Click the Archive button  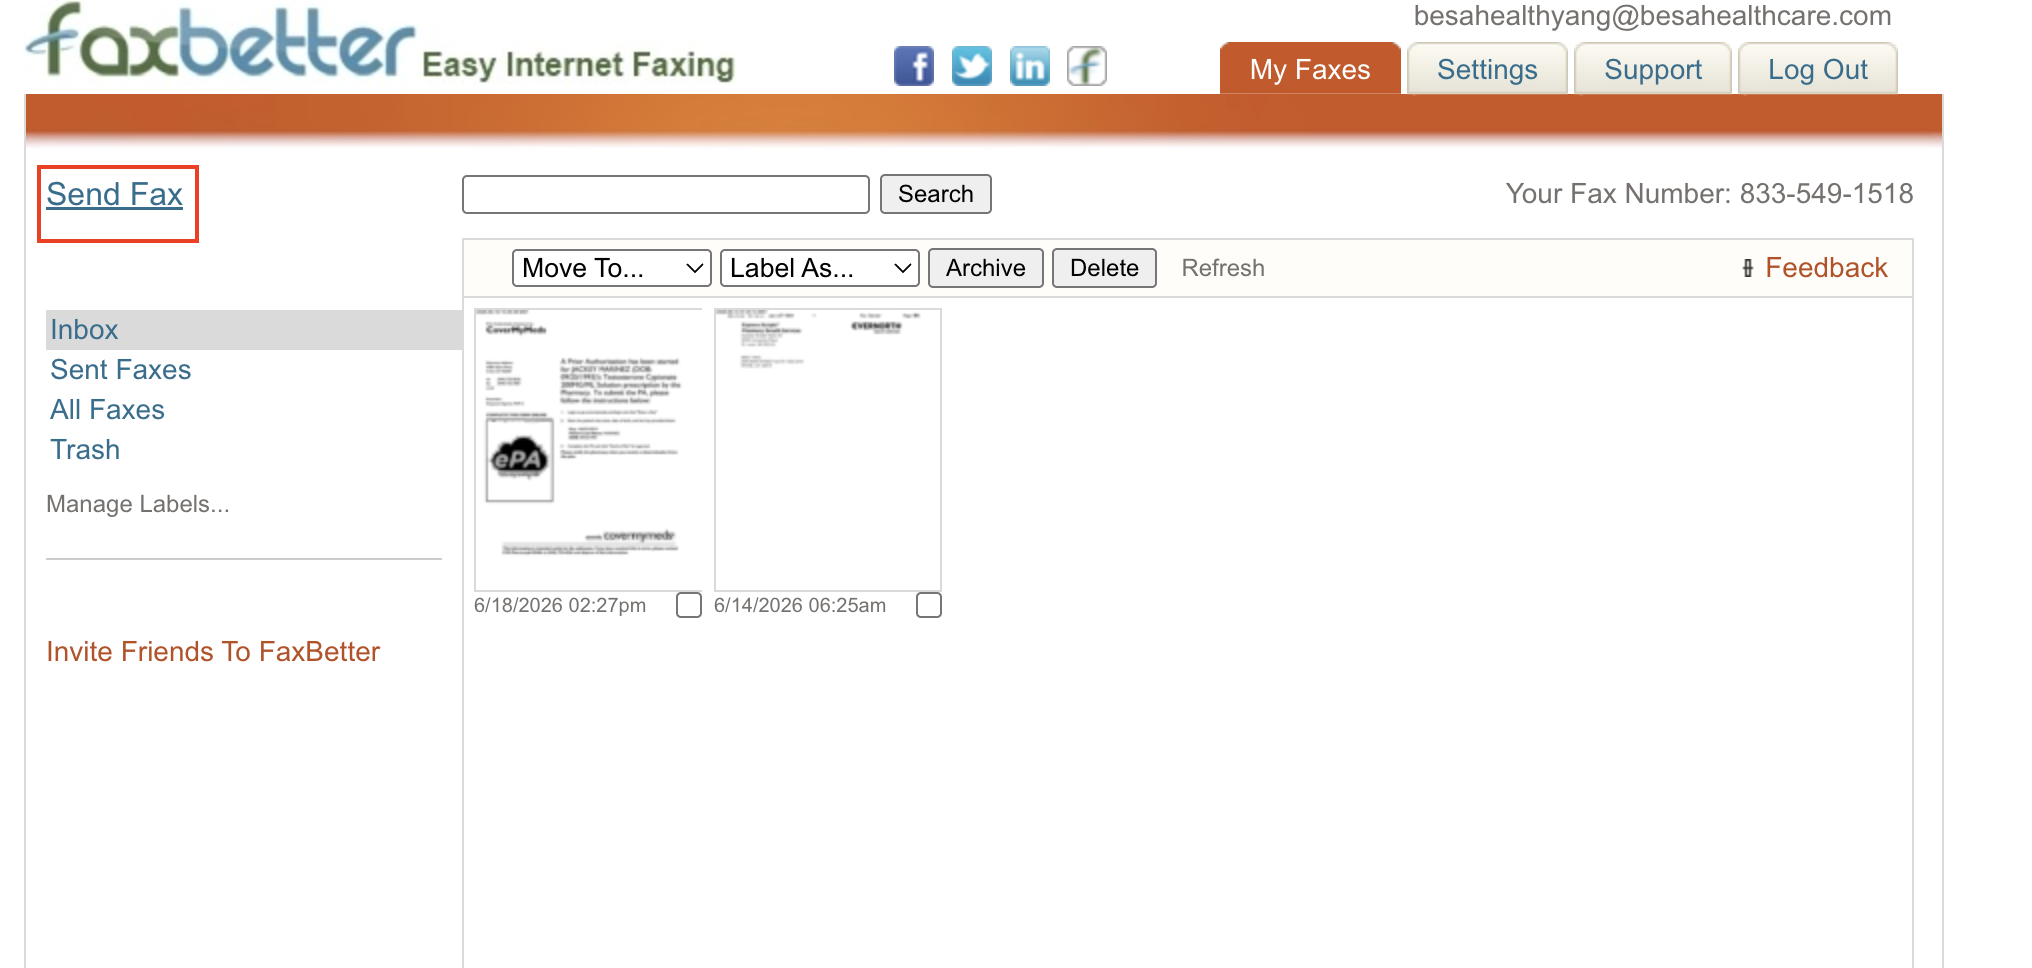(x=986, y=268)
